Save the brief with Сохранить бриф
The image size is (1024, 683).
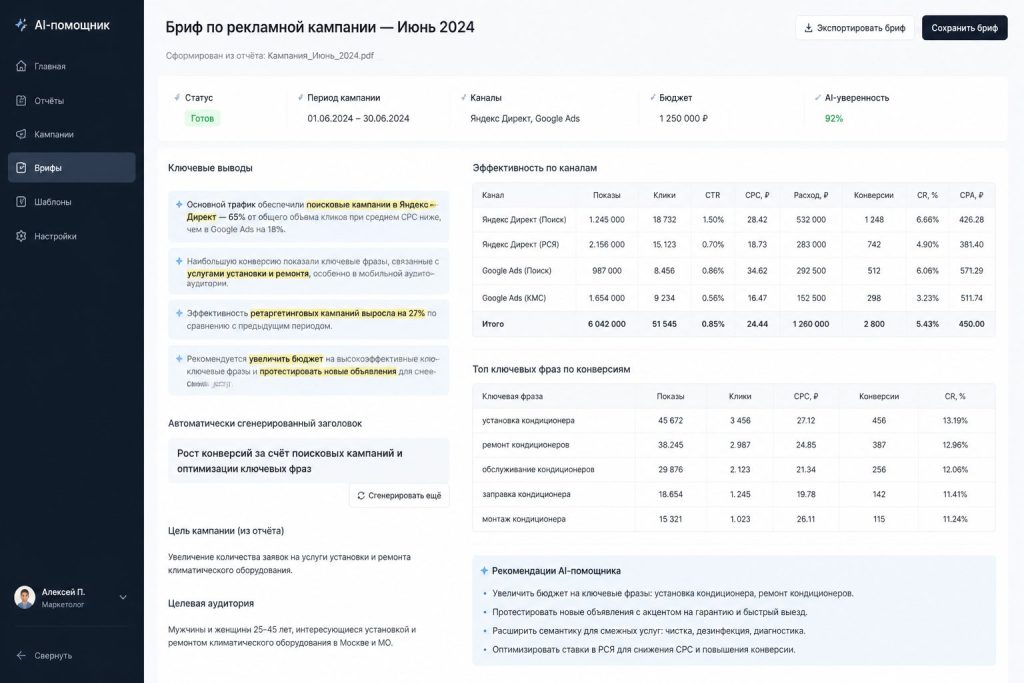tap(965, 28)
